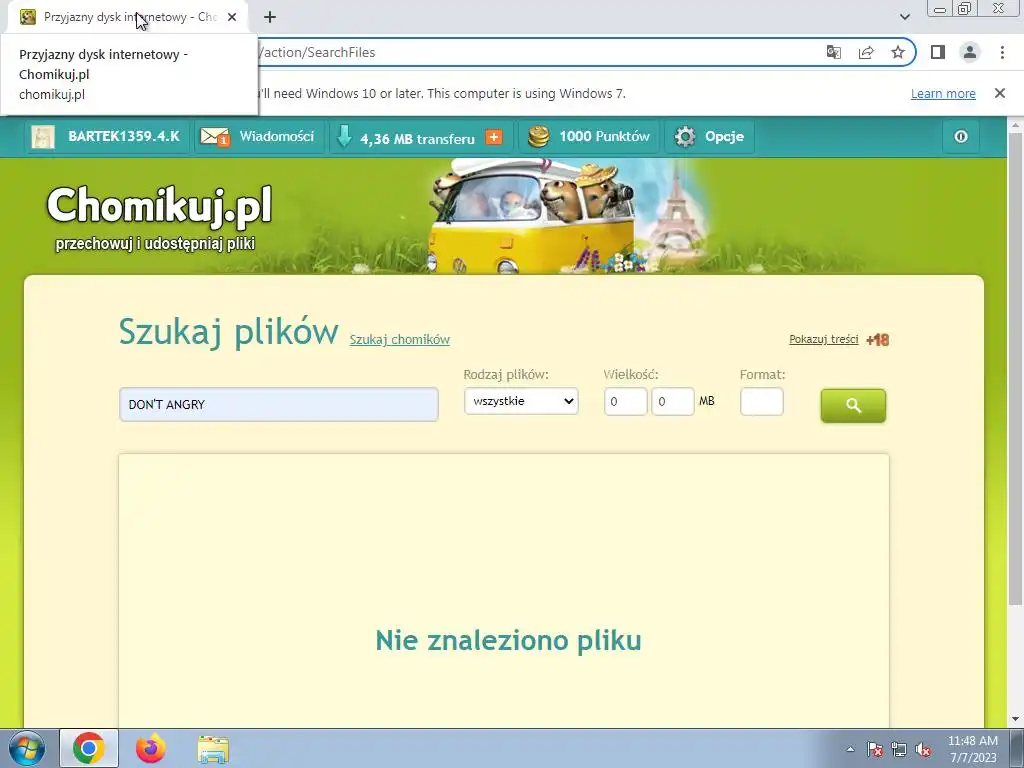
Task: Click the minimum Wielkość size field
Action: pos(626,402)
